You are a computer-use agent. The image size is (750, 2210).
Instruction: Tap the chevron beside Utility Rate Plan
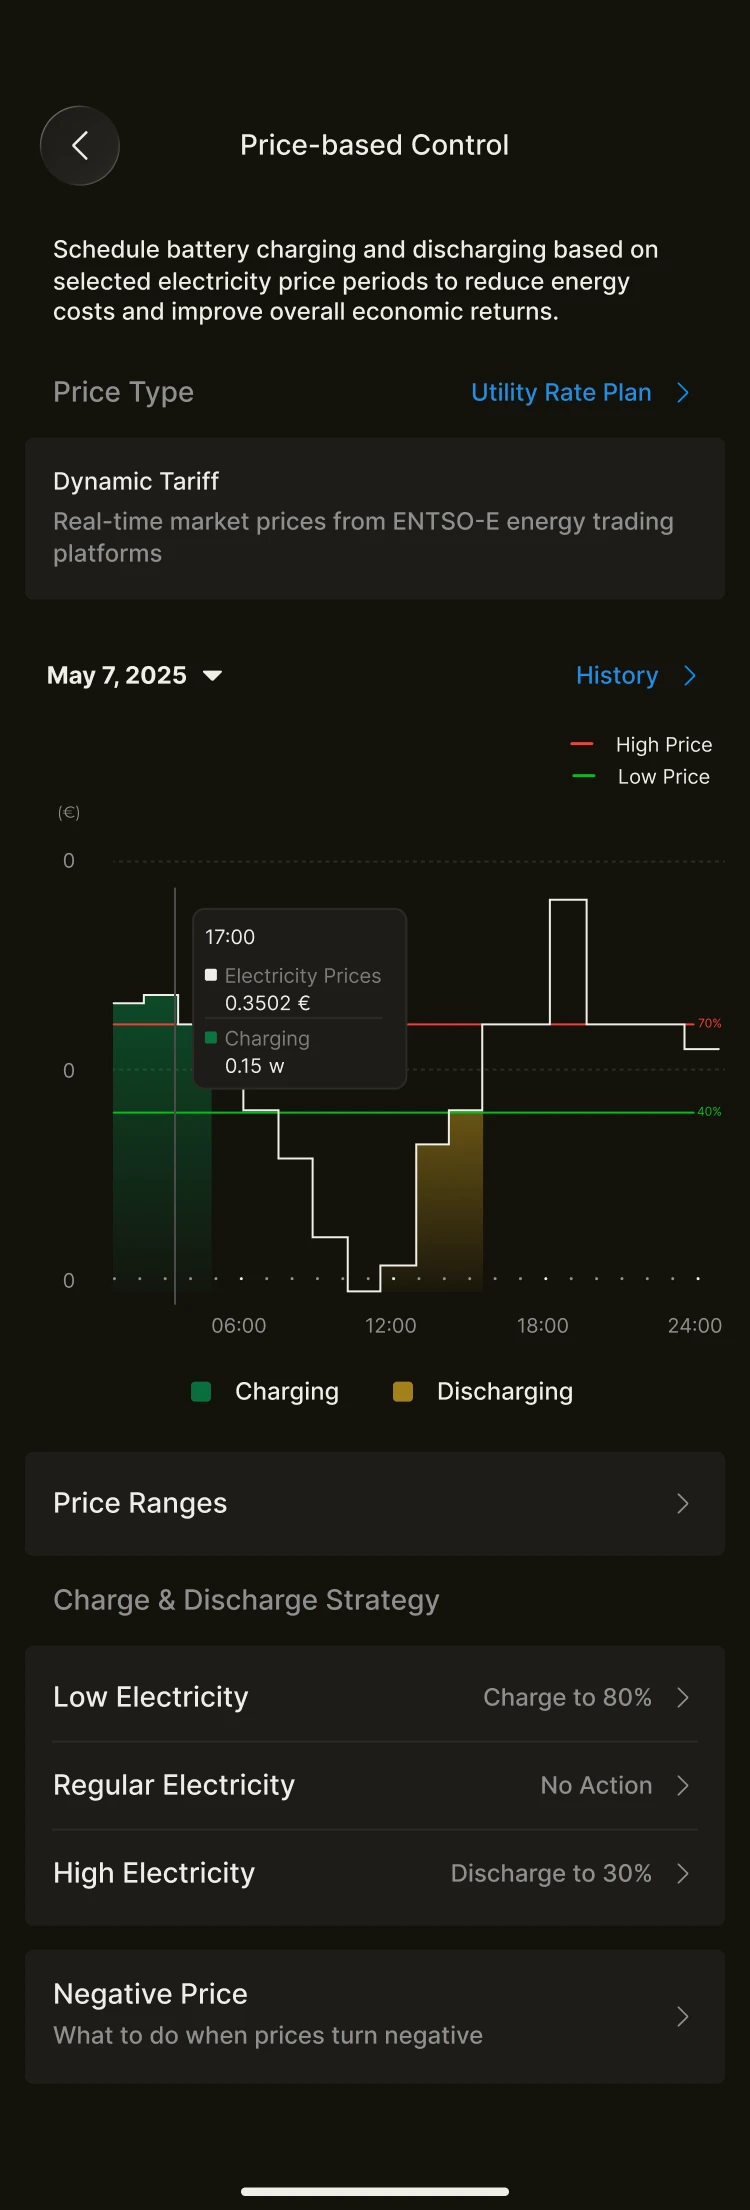coord(683,393)
